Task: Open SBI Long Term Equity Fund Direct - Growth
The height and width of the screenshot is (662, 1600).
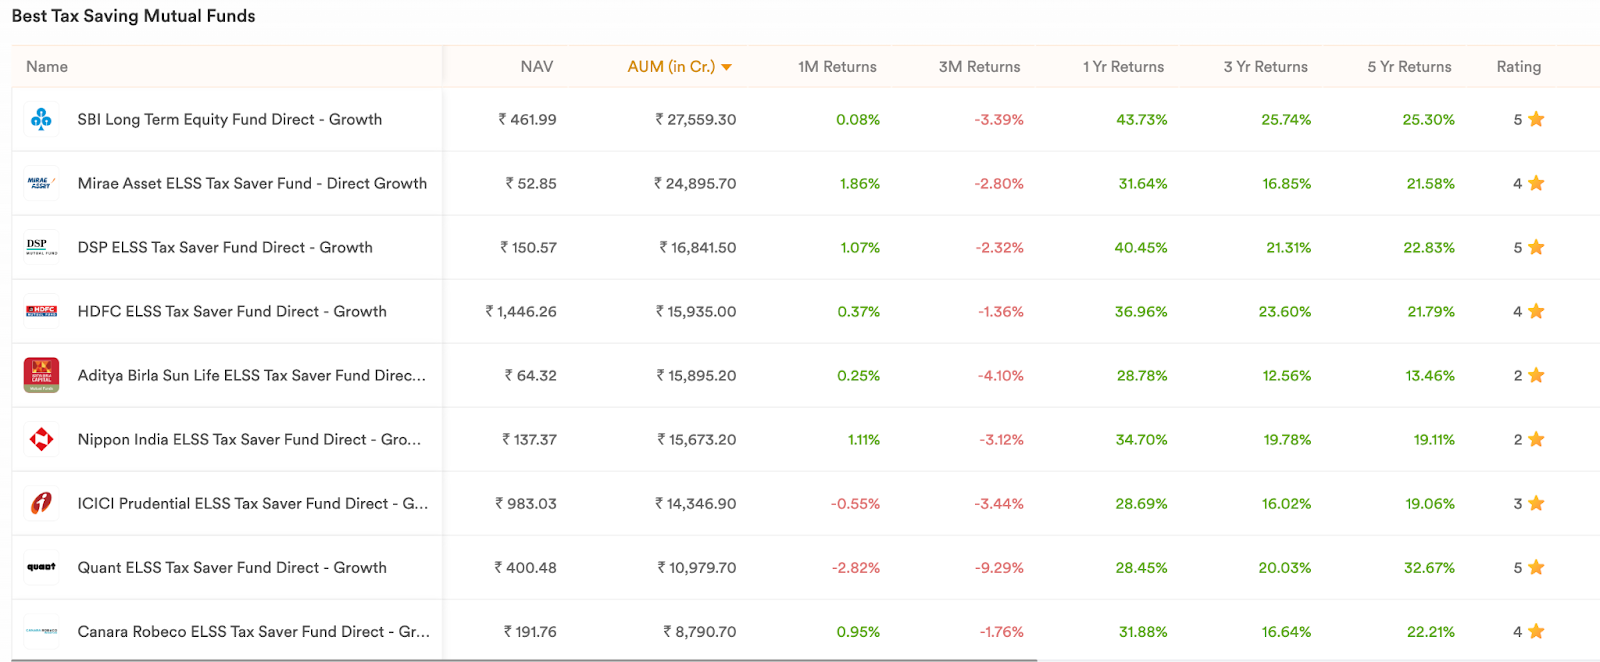Action: click(230, 119)
